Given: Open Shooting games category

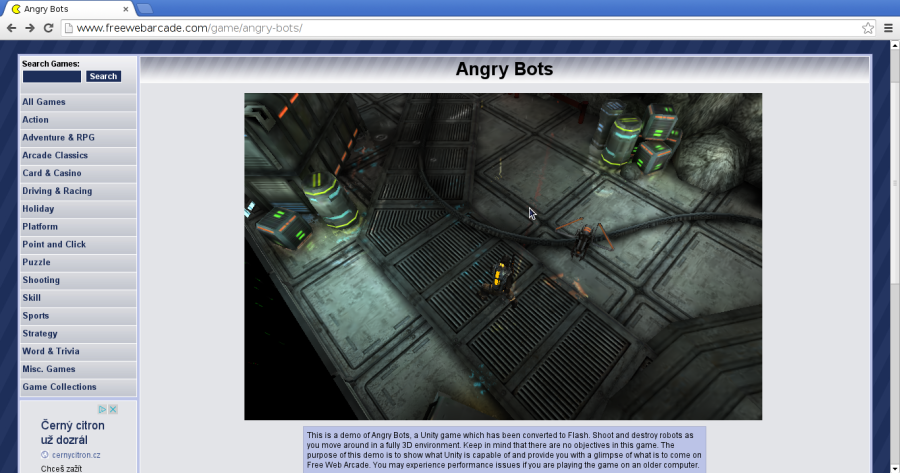Looking at the screenshot, I should [x=78, y=280].
